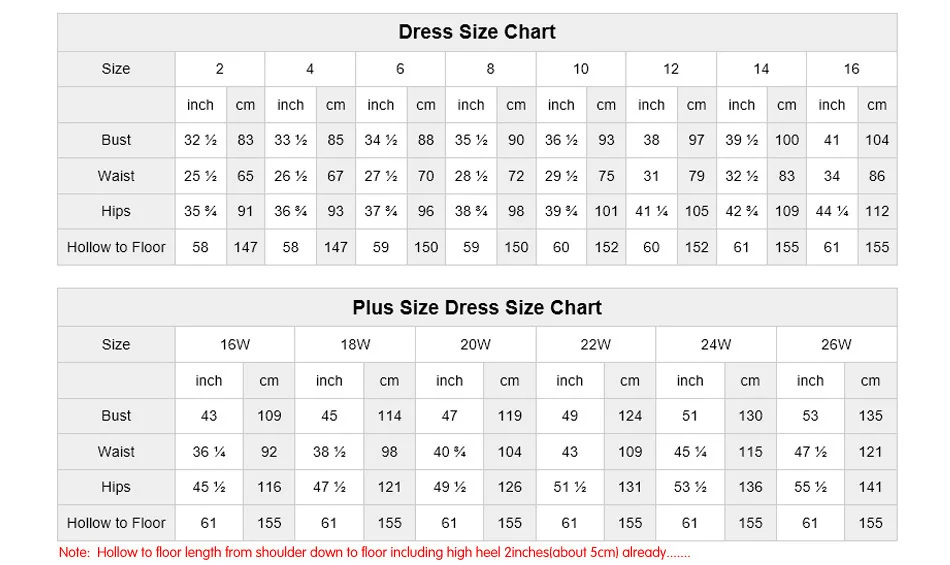Viewport: 950px width, 565px height.
Task: Select the 22W column header
Action: tap(595, 345)
